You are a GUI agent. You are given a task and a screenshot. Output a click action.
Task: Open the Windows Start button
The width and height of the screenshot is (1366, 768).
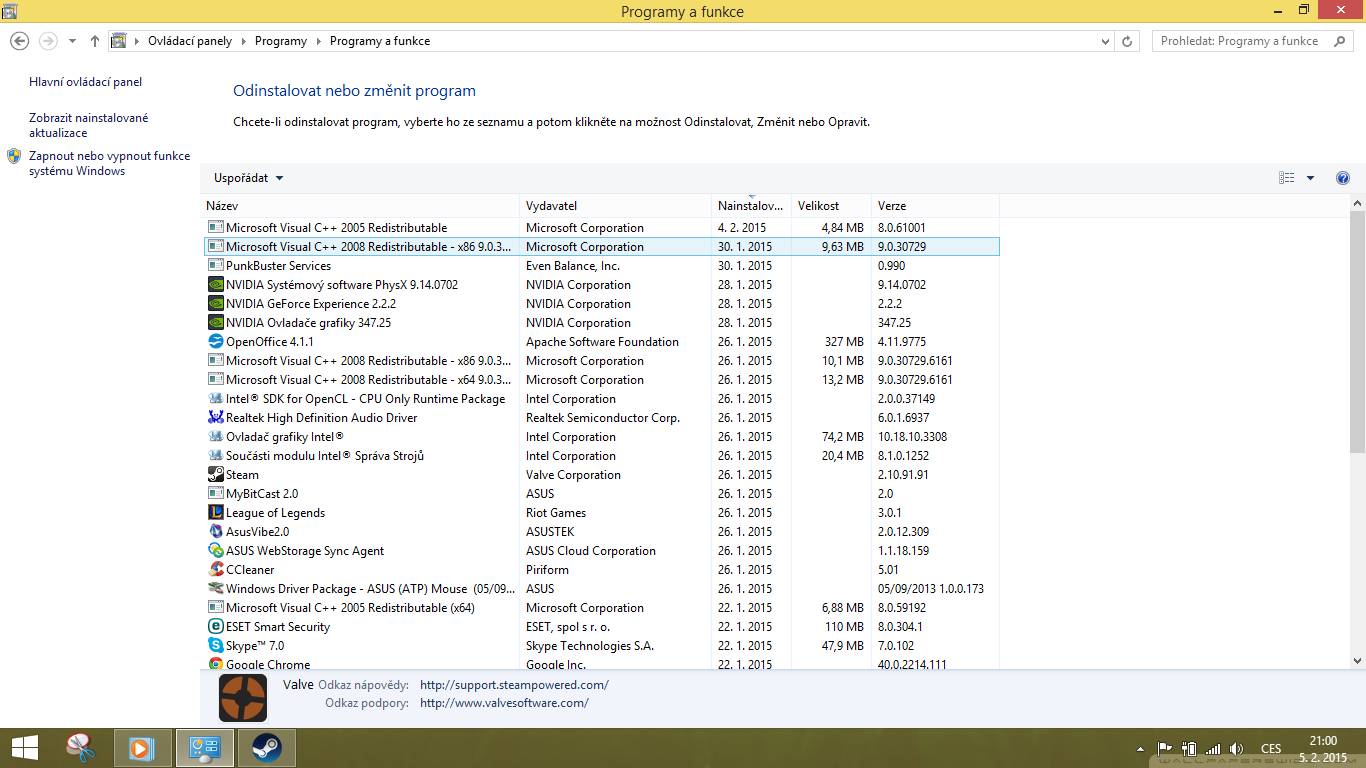pyautogui.click(x=24, y=748)
